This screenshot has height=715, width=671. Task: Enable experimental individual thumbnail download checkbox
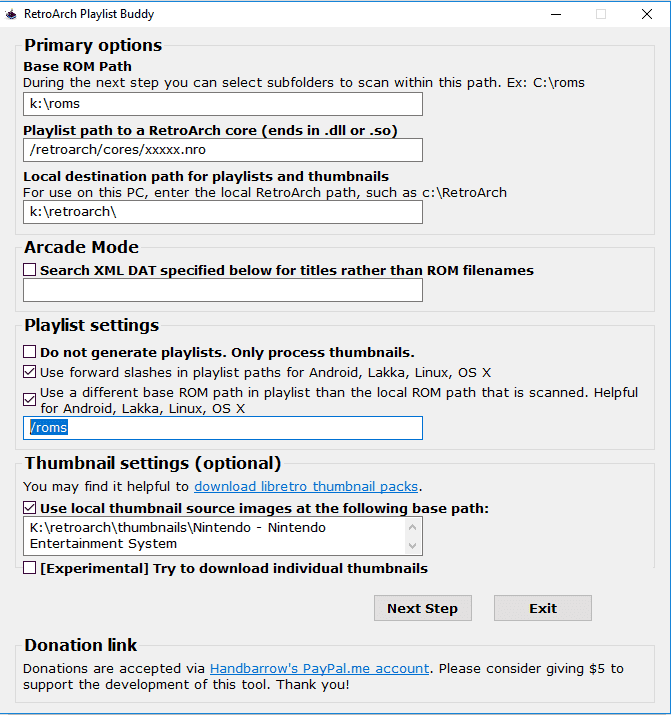pos(30,568)
